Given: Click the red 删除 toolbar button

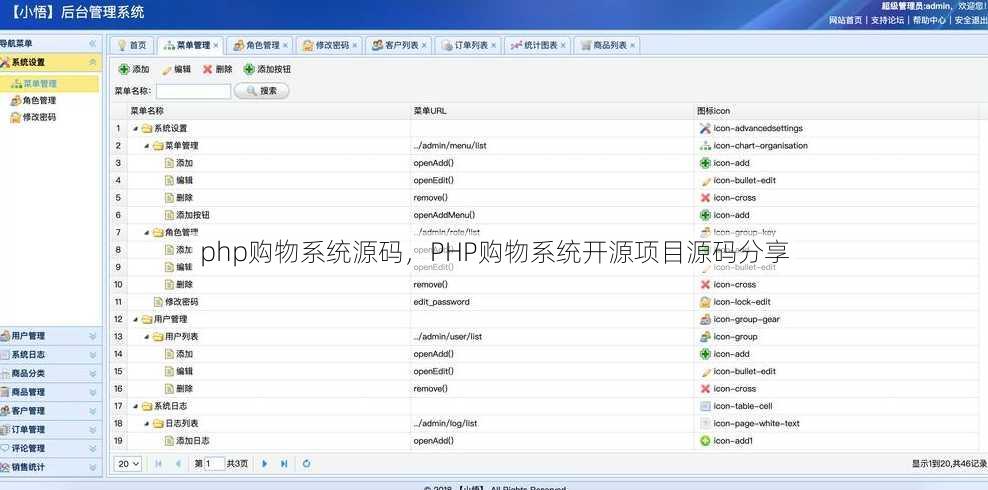Looking at the screenshot, I should [217, 69].
